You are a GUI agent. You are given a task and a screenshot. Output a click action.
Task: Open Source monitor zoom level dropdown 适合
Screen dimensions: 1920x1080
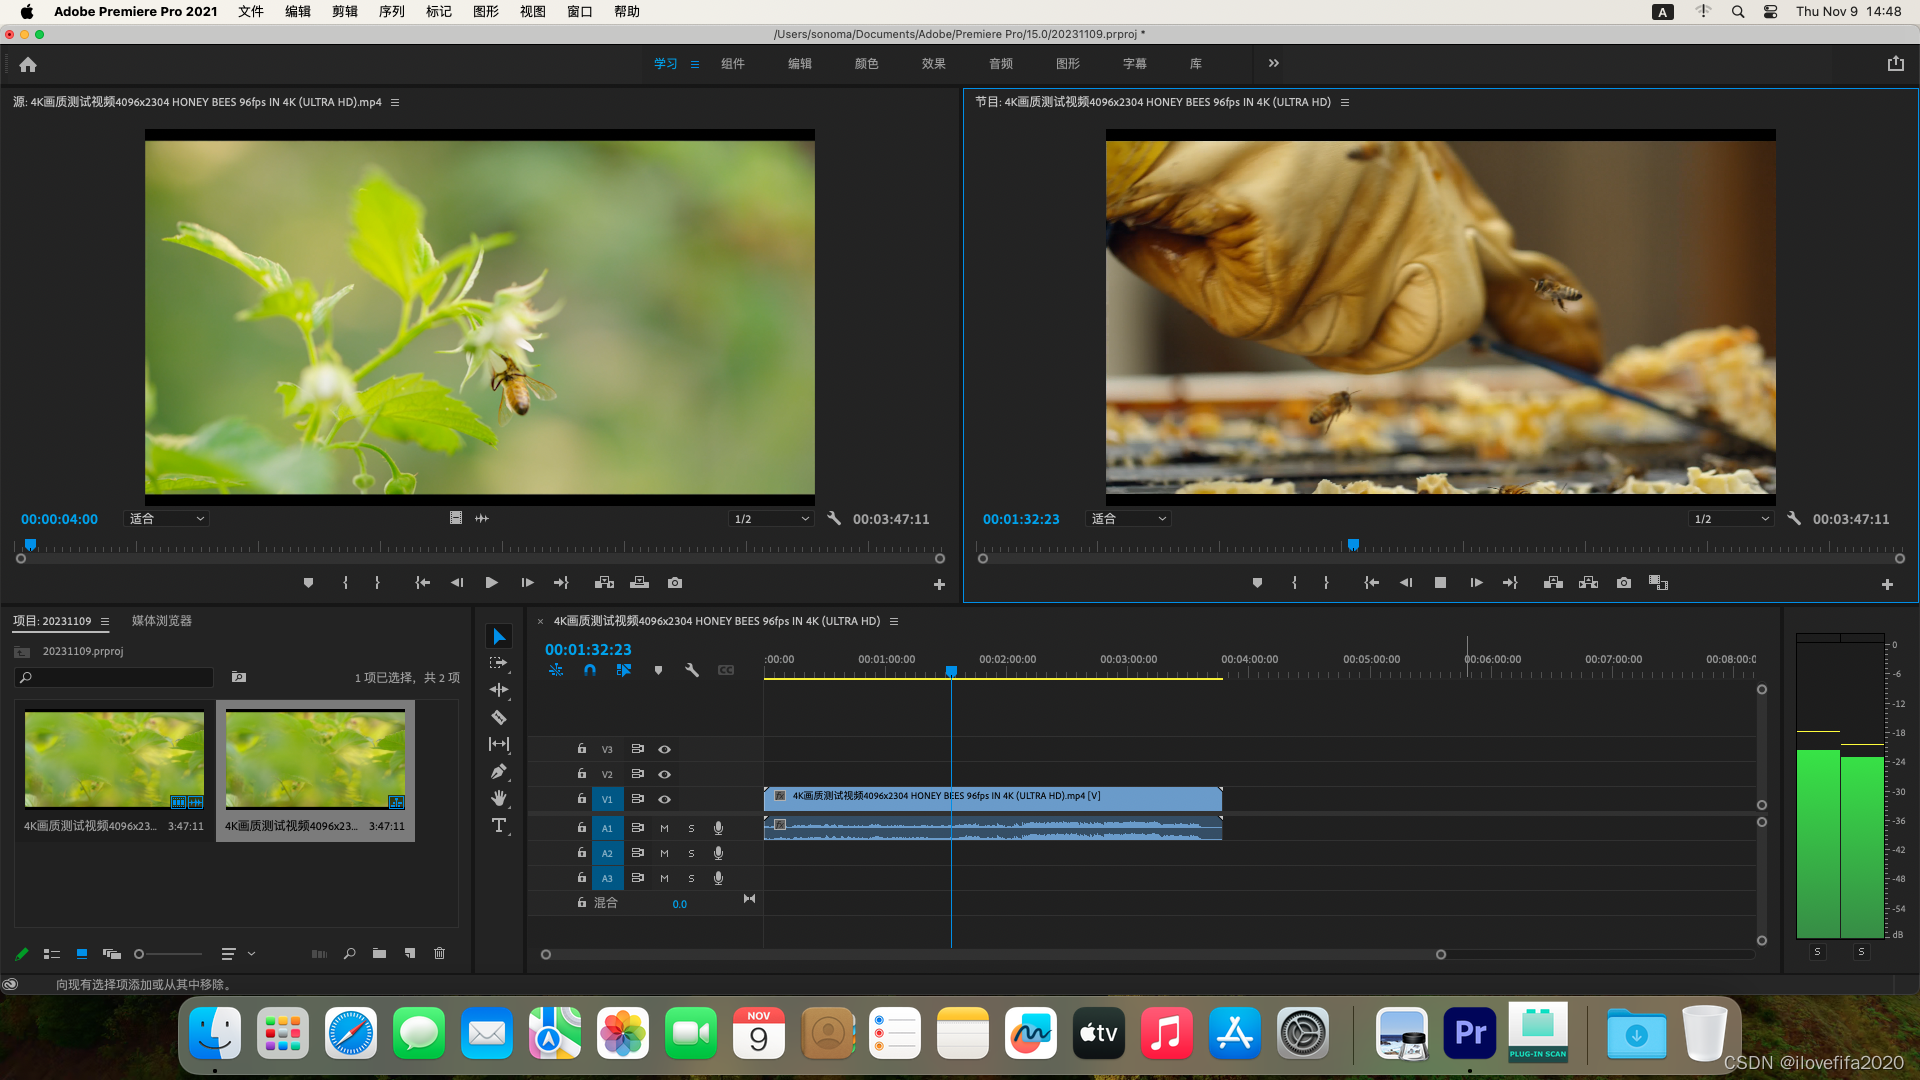(x=166, y=519)
